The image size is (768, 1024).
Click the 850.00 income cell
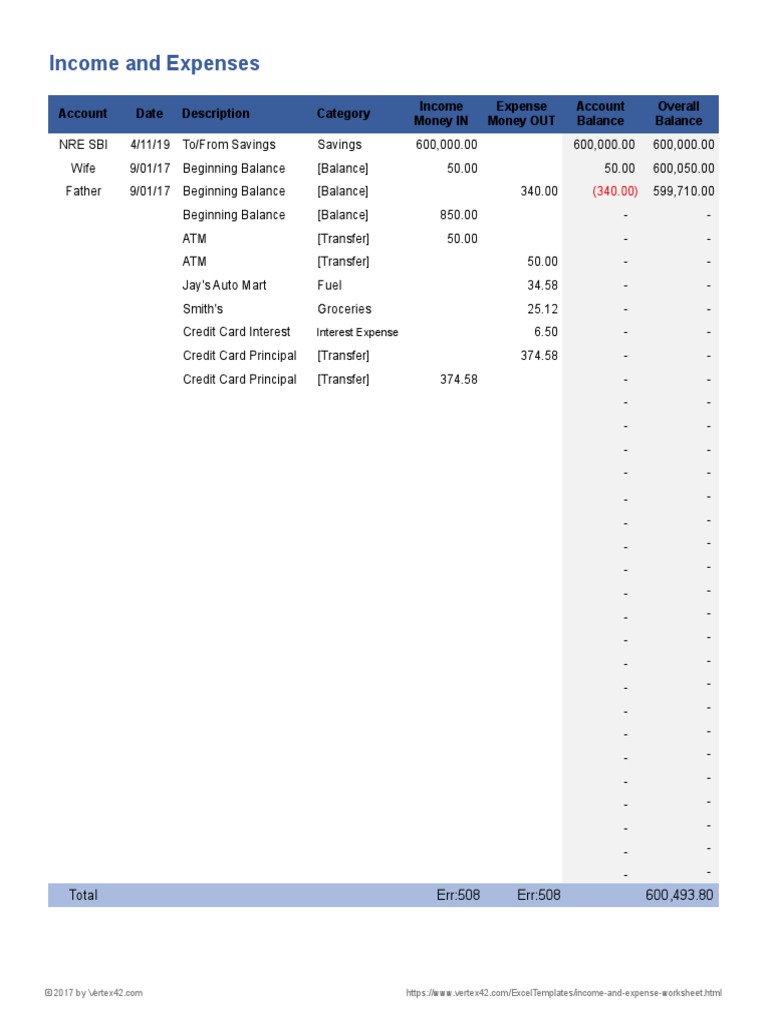click(x=458, y=215)
